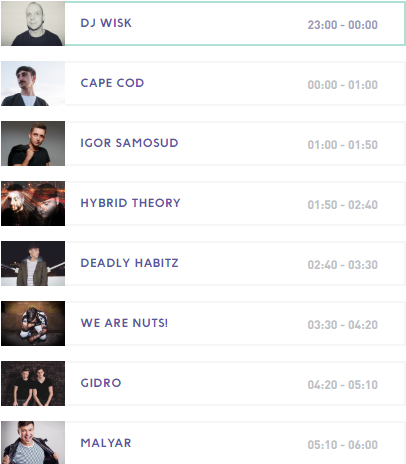This screenshot has width=406, height=464.
Task: Click the 05:10 - 06:00 closing slot
Action: [342, 445]
